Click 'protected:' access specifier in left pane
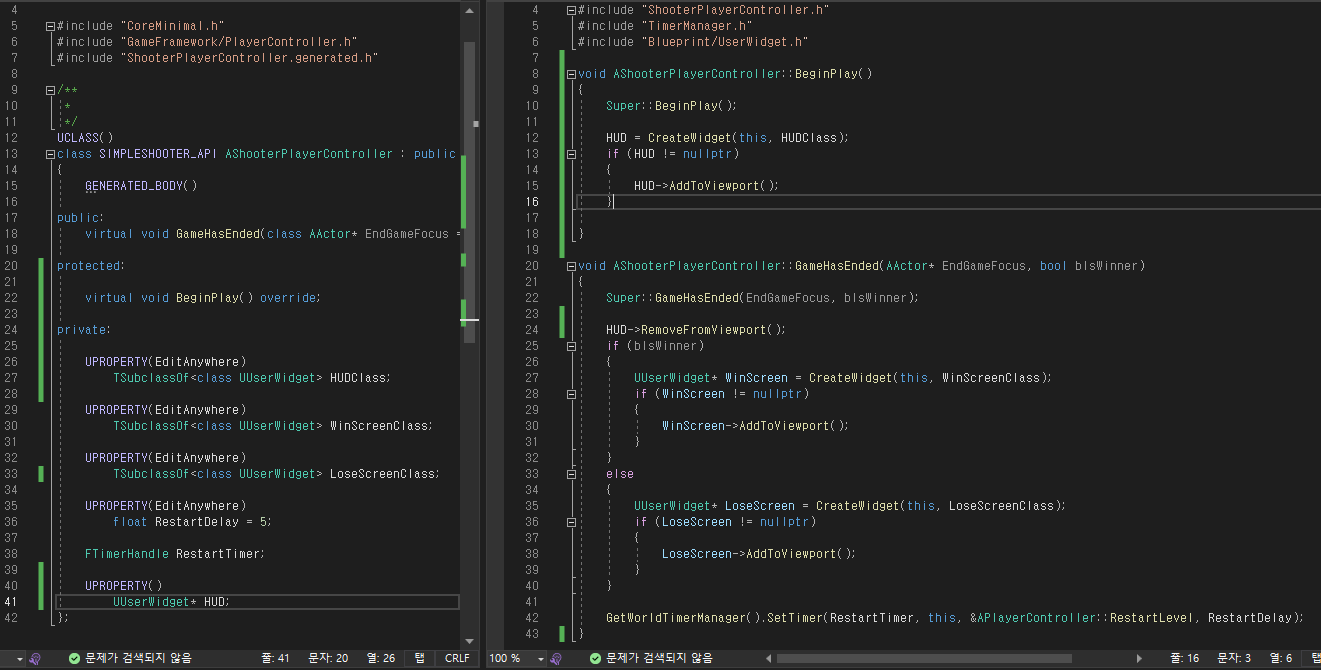 click(x=91, y=266)
